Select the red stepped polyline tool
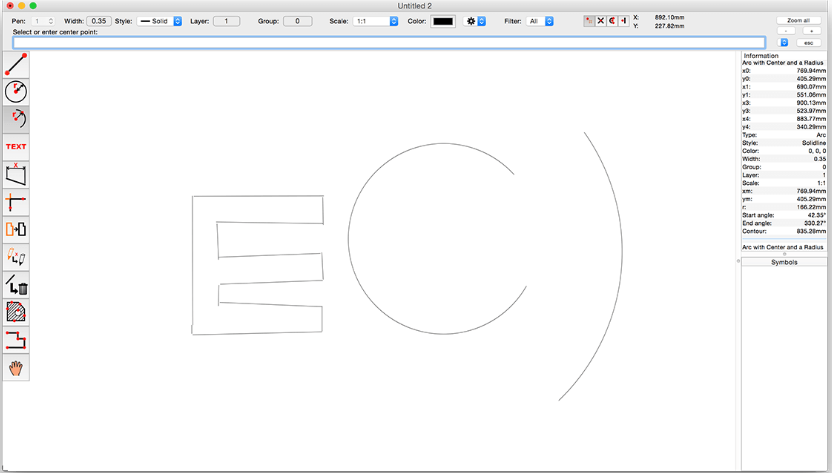832x473 pixels. (x=16, y=341)
